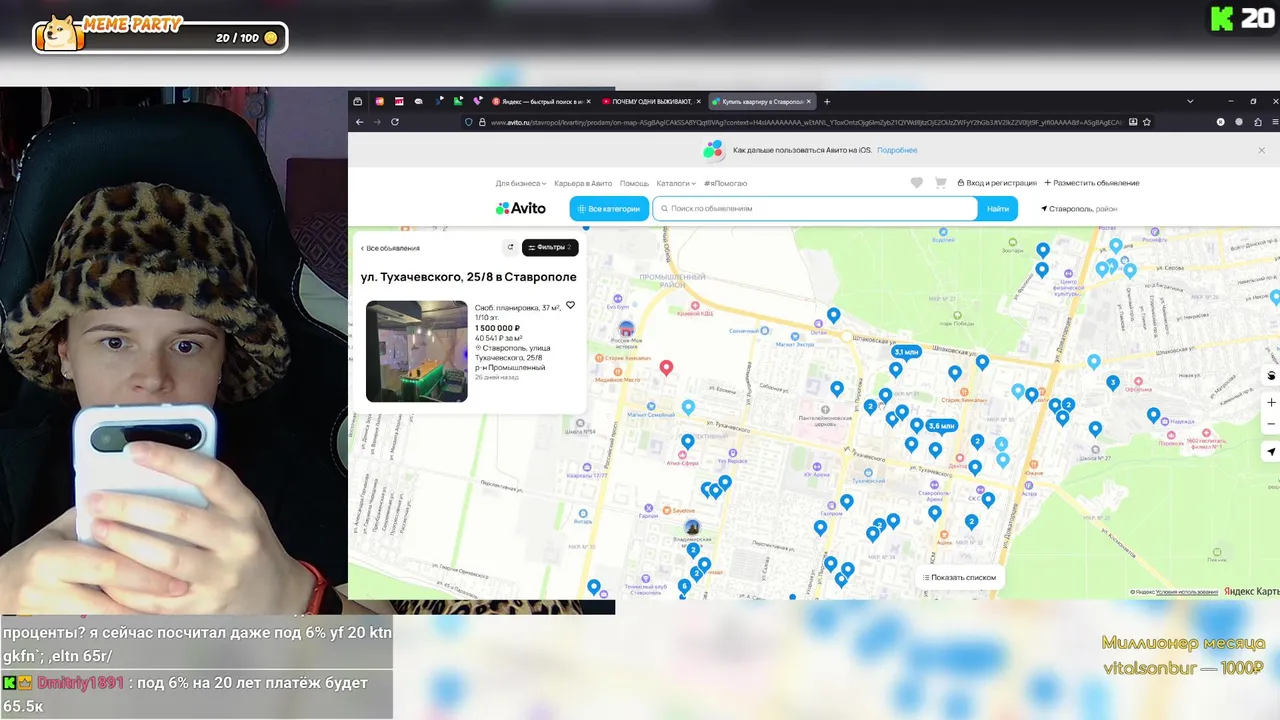The height and width of the screenshot is (720, 1280).
Task: Change the Ставрополь location selector
Action: 1079,209
